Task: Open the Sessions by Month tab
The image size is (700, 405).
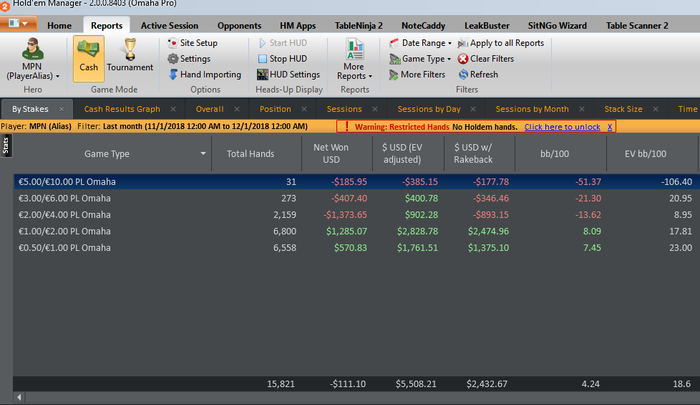Action: click(x=532, y=109)
